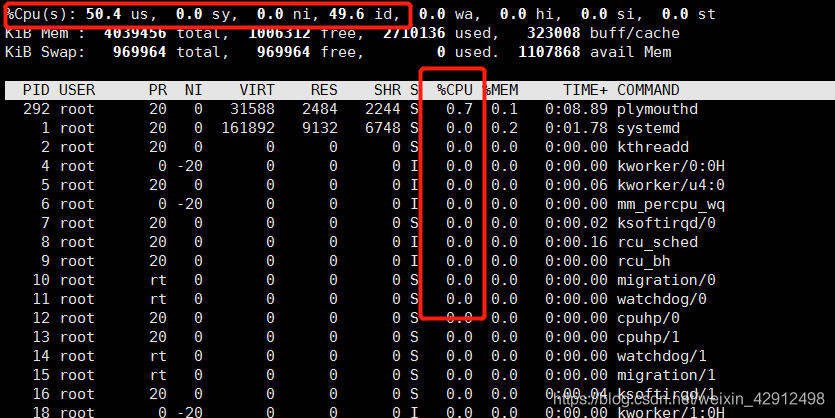The width and height of the screenshot is (835, 418).
Task: Click PID 16 in process list
Action: pyautogui.click(x=41, y=394)
